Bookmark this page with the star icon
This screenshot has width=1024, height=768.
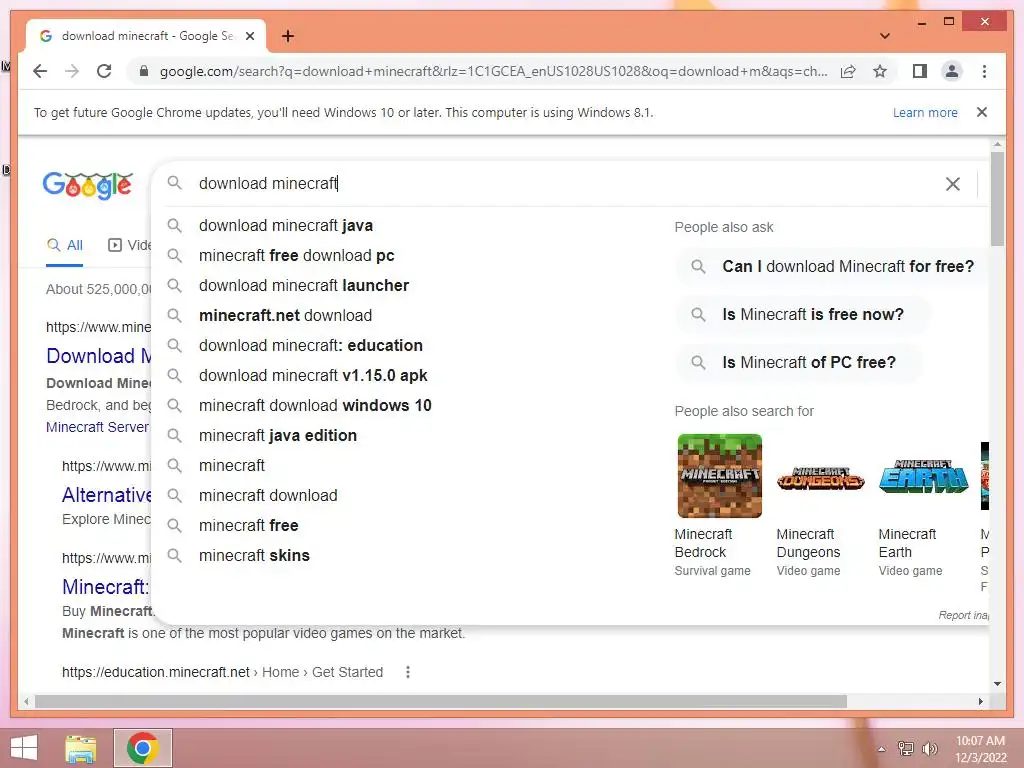[x=880, y=71]
